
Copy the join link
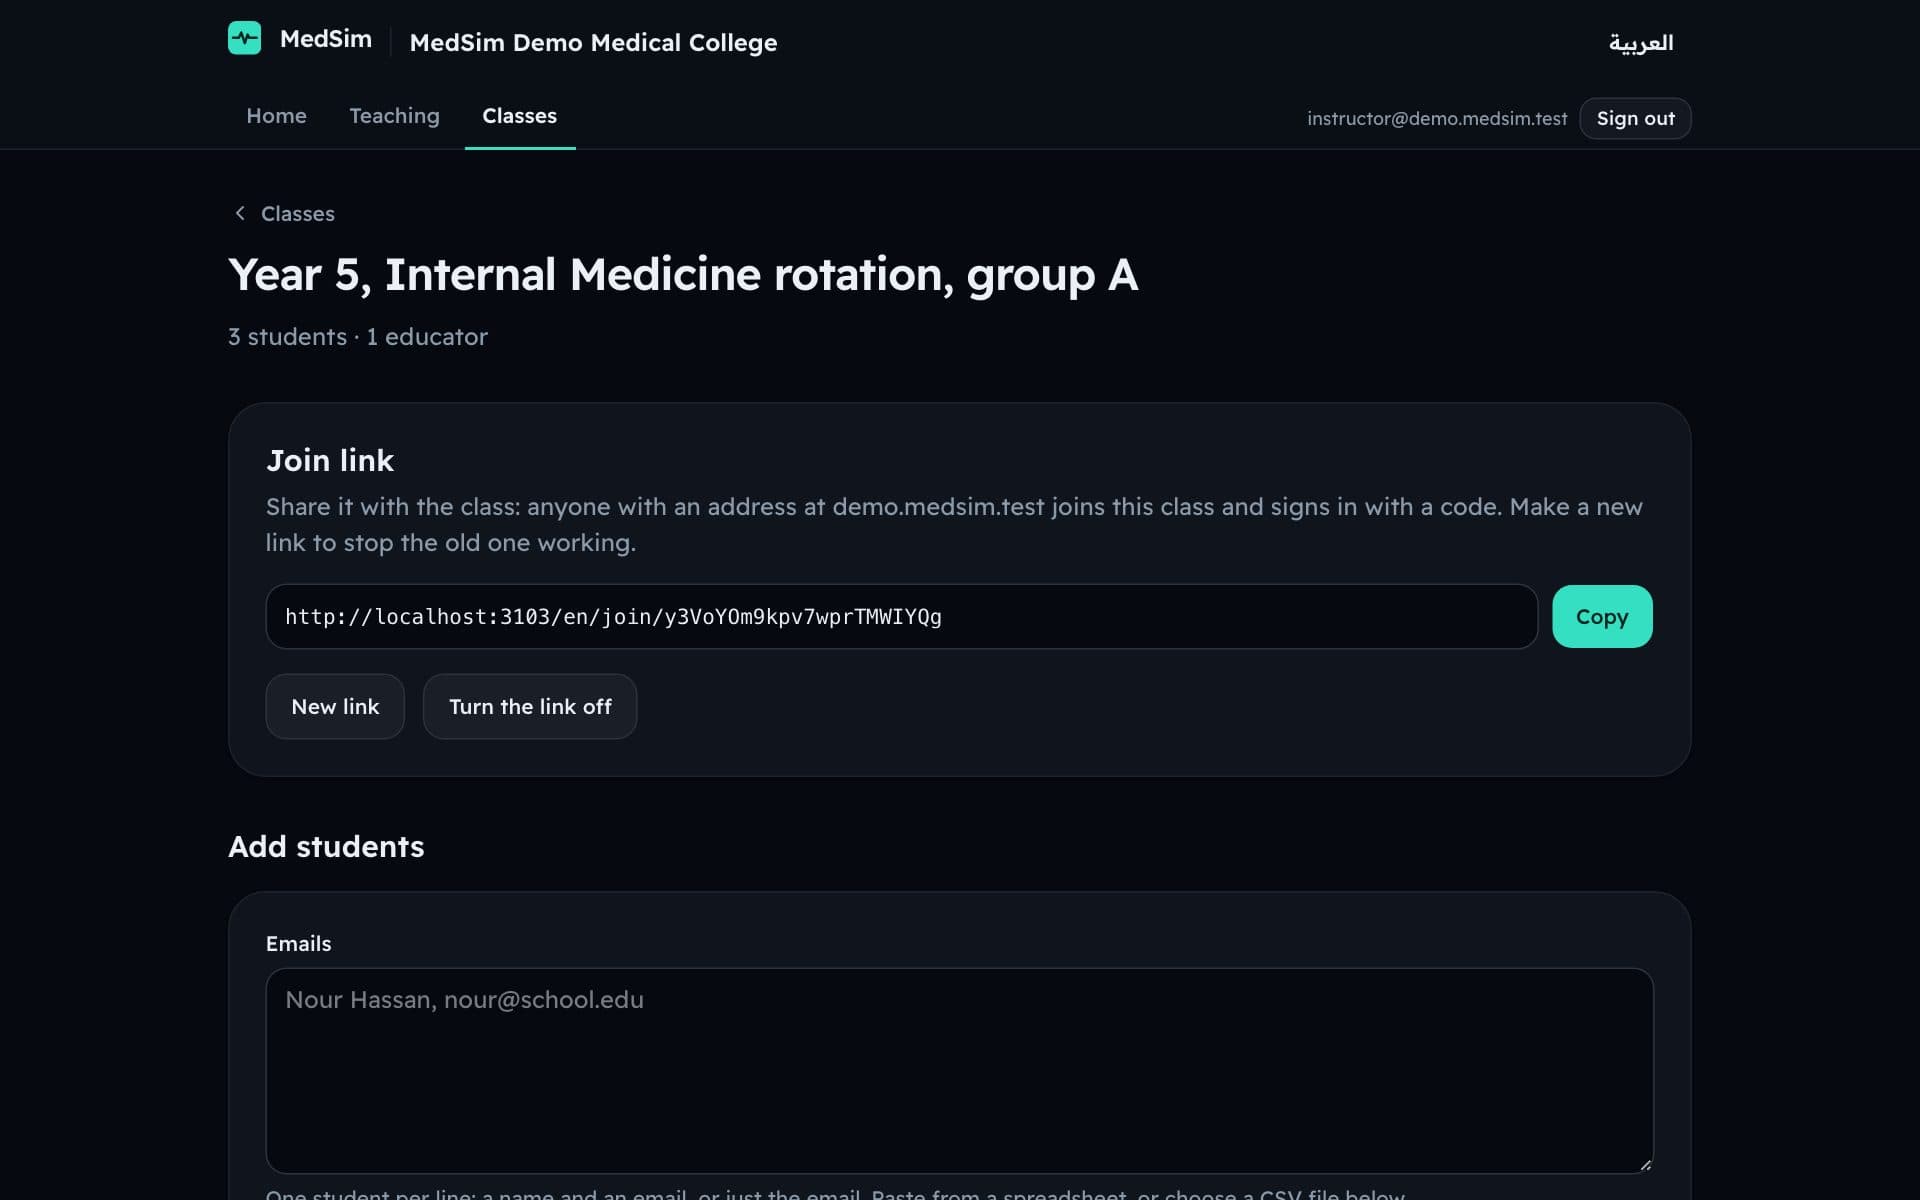click(1602, 617)
